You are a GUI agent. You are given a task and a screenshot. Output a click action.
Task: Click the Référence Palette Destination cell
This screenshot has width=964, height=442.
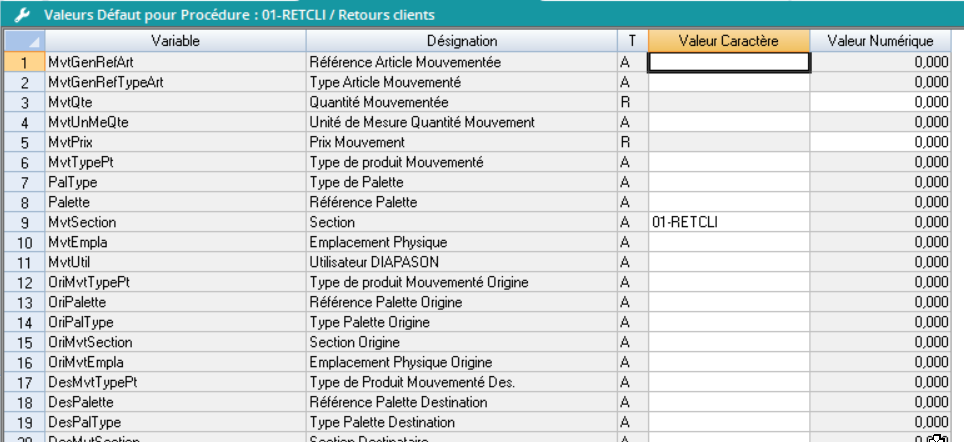point(461,402)
